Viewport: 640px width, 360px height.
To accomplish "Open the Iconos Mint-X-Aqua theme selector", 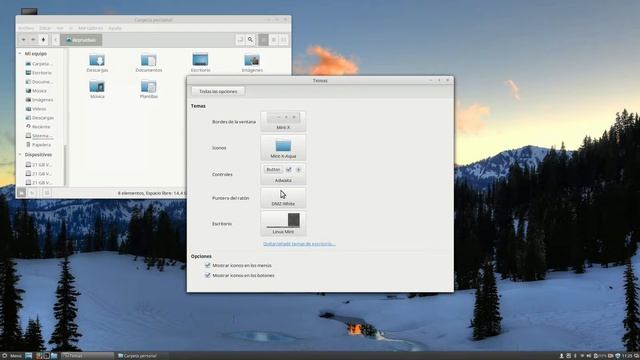I will pyautogui.click(x=283, y=148).
